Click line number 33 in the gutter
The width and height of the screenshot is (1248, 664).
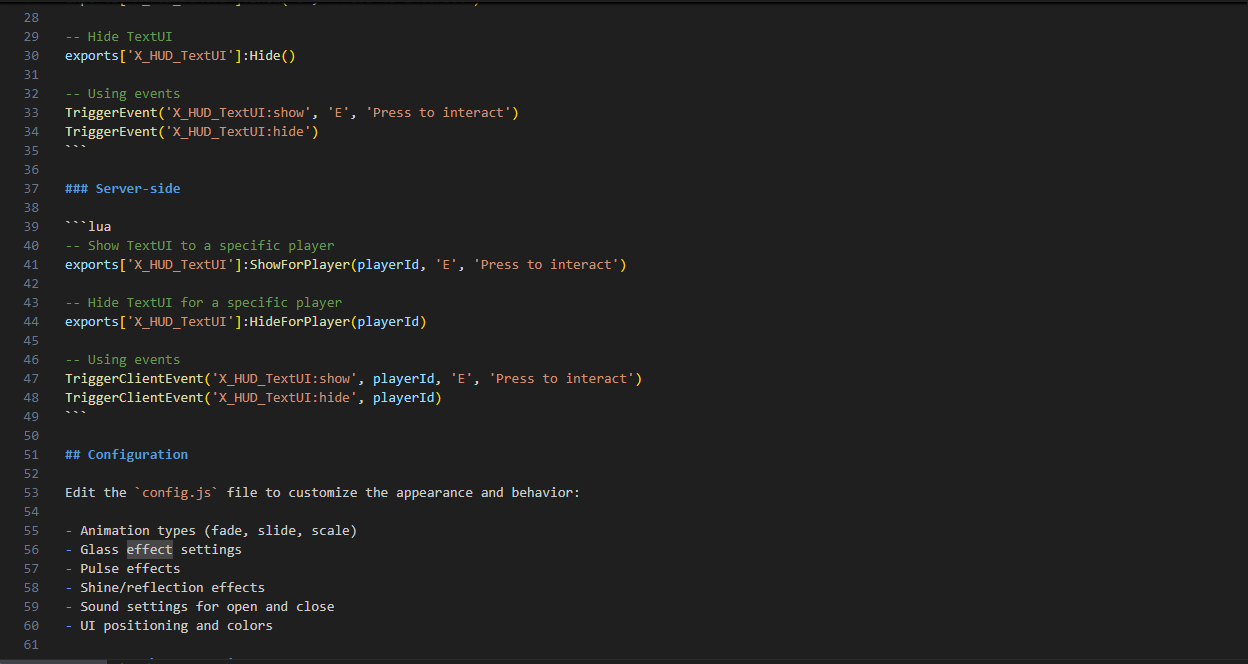(x=30, y=112)
